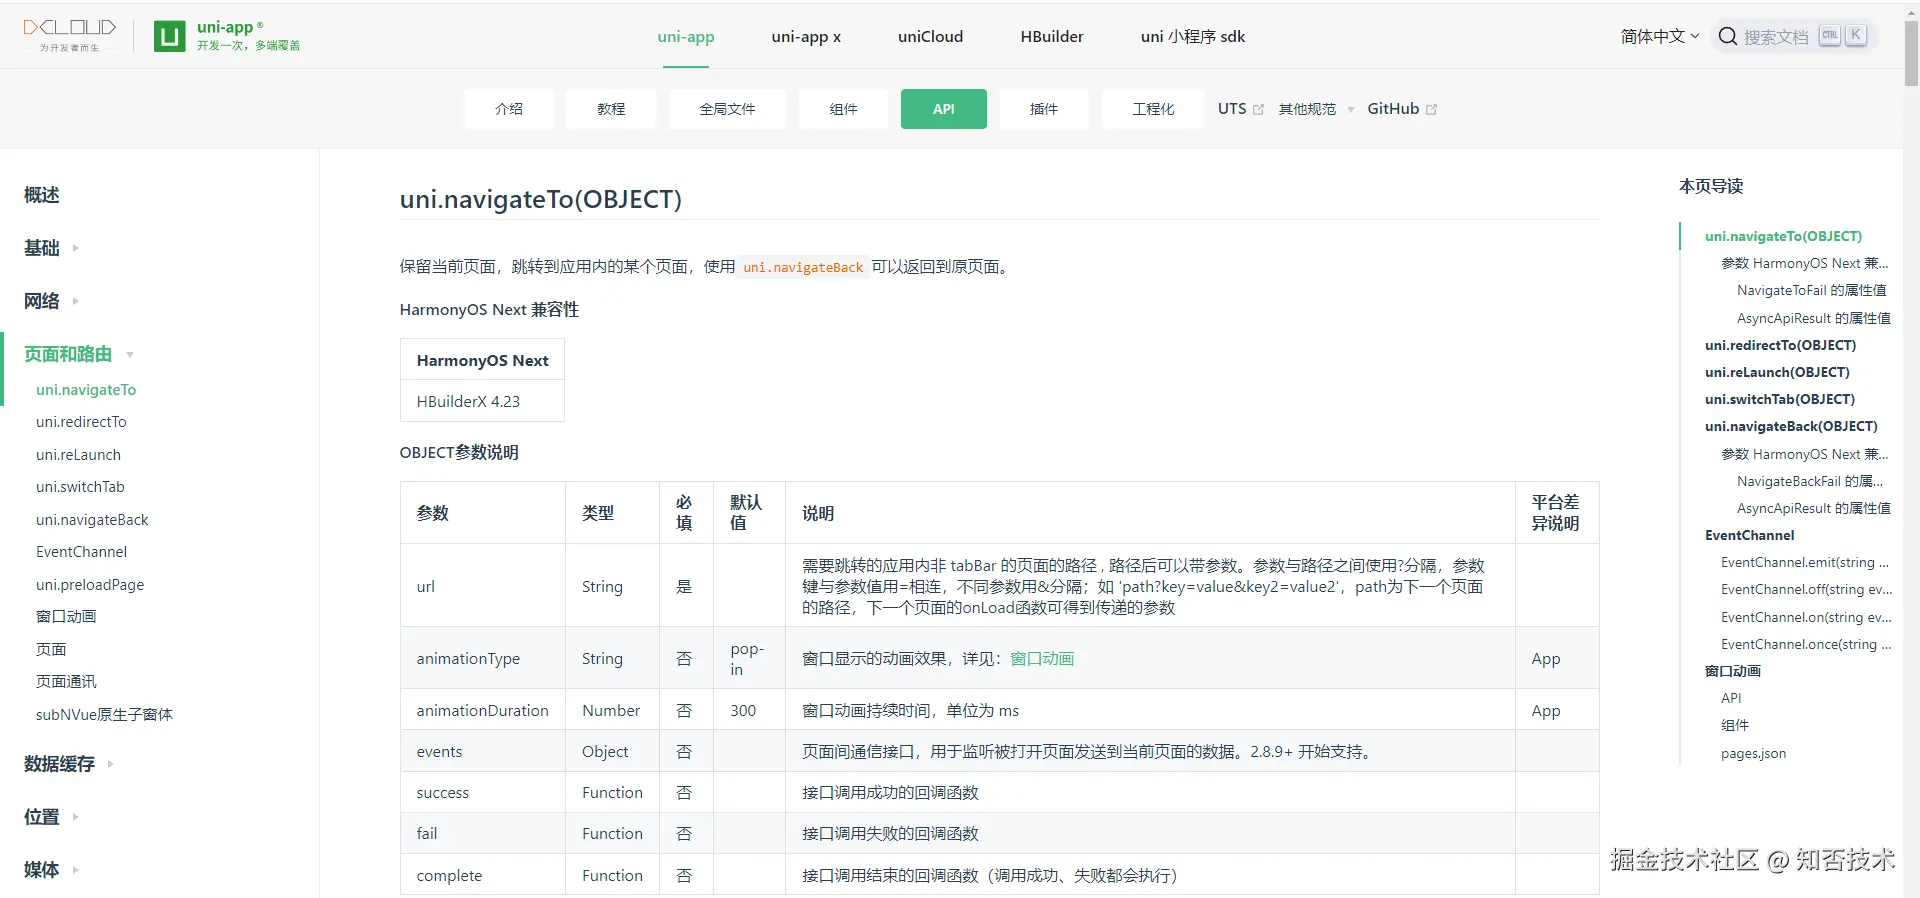1920x898 pixels.
Task: Jump to EventChannel.off entry in page guide
Action: (1806, 590)
